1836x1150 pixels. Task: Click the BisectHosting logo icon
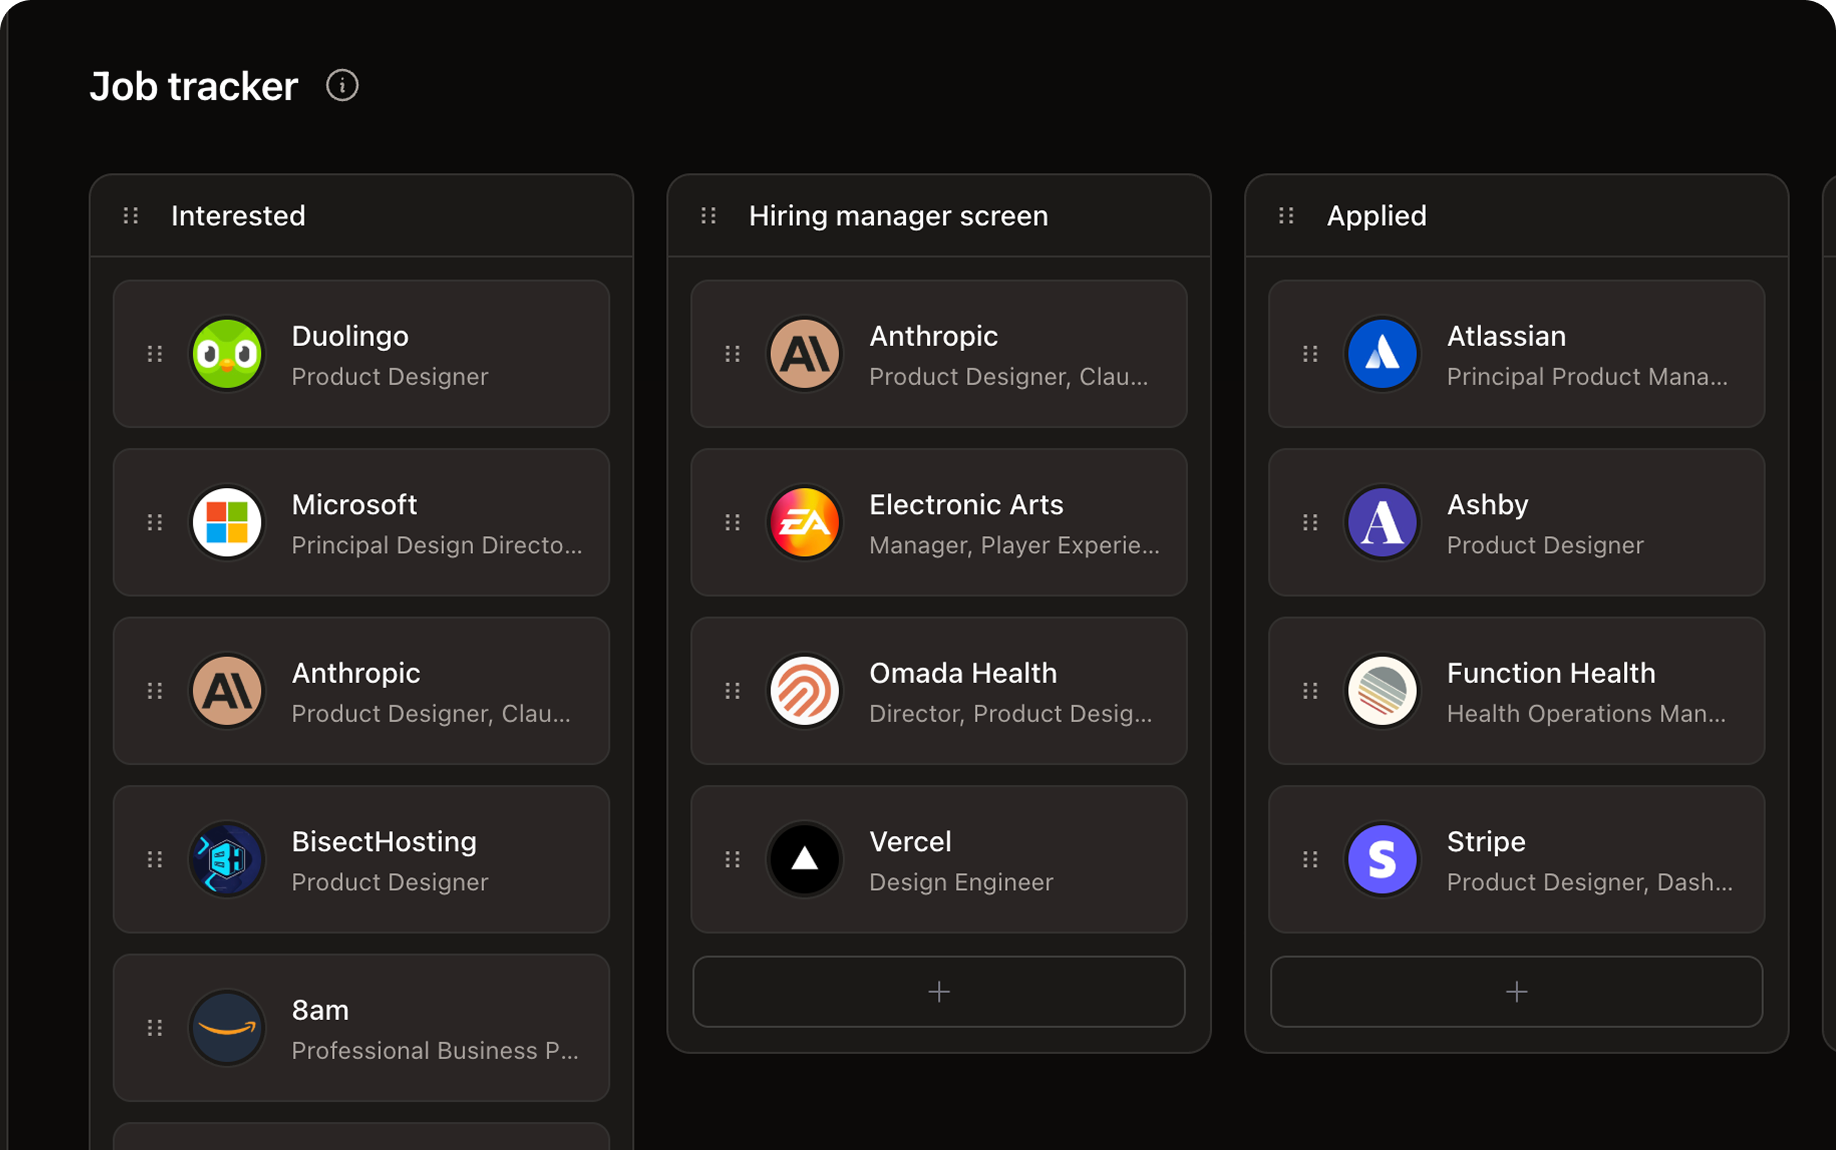pos(227,859)
